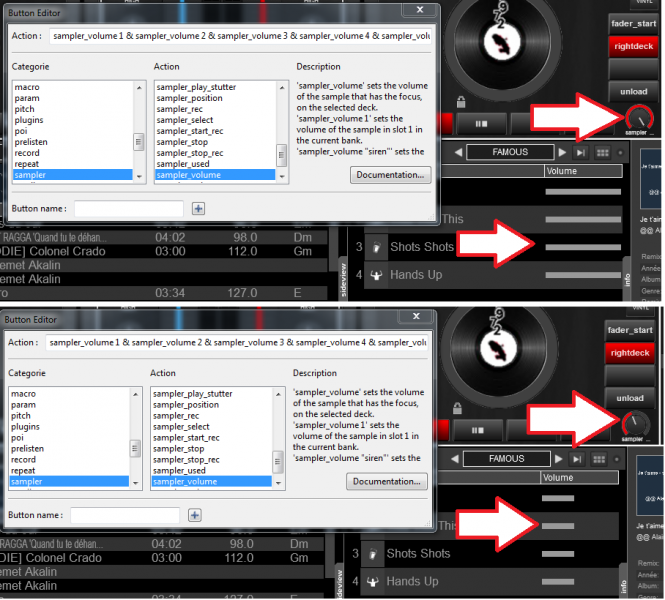Click Documentation button in top Button Editor
This screenshot has width=665, height=600.
coord(391,175)
